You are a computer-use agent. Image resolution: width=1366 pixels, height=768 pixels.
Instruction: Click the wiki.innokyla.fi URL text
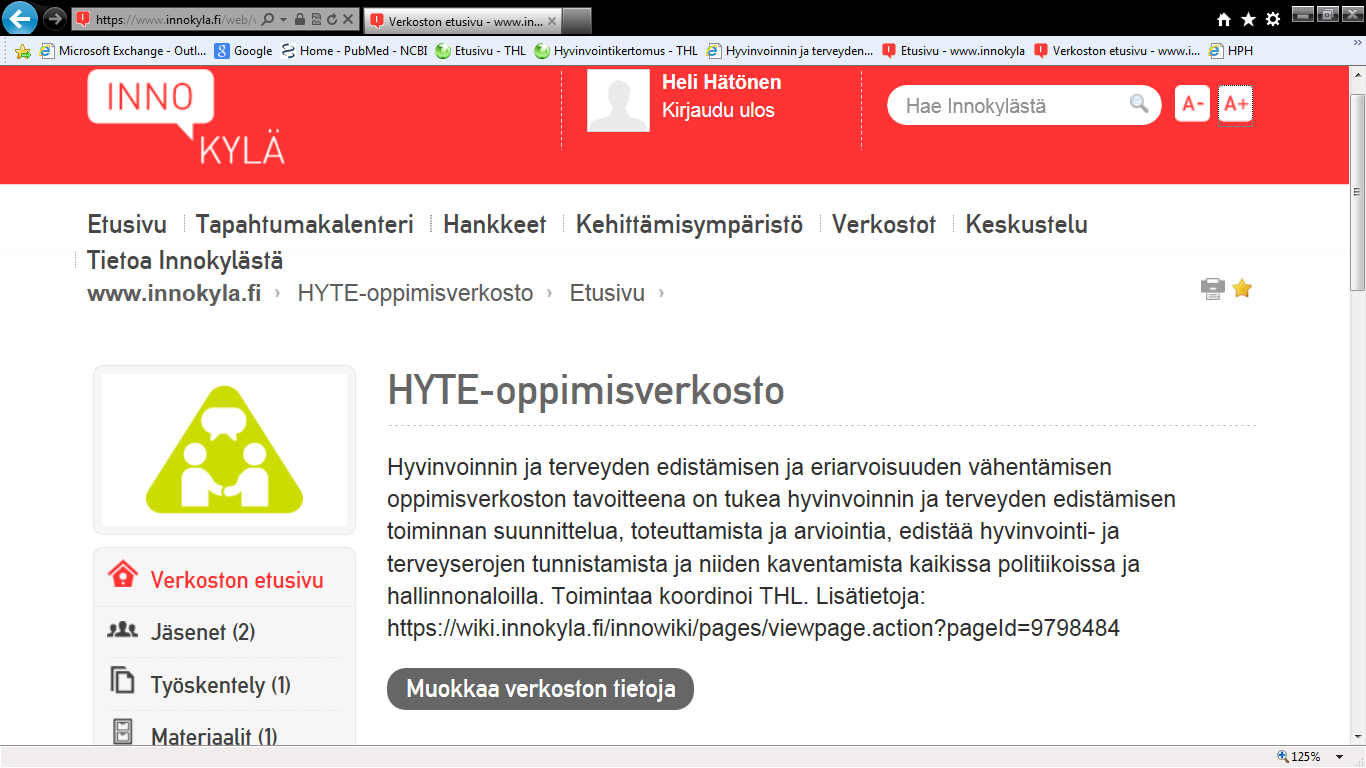753,629
